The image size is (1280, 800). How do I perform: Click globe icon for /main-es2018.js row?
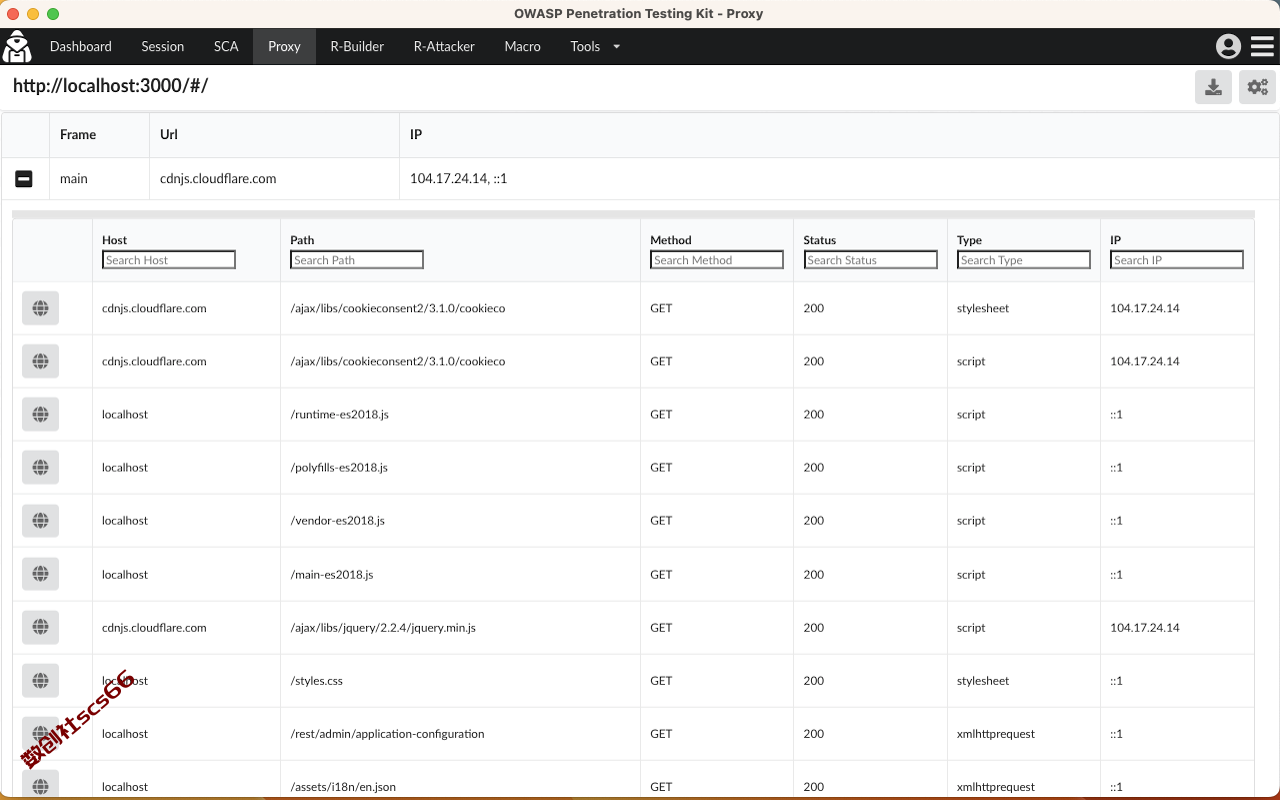tap(40, 574)
